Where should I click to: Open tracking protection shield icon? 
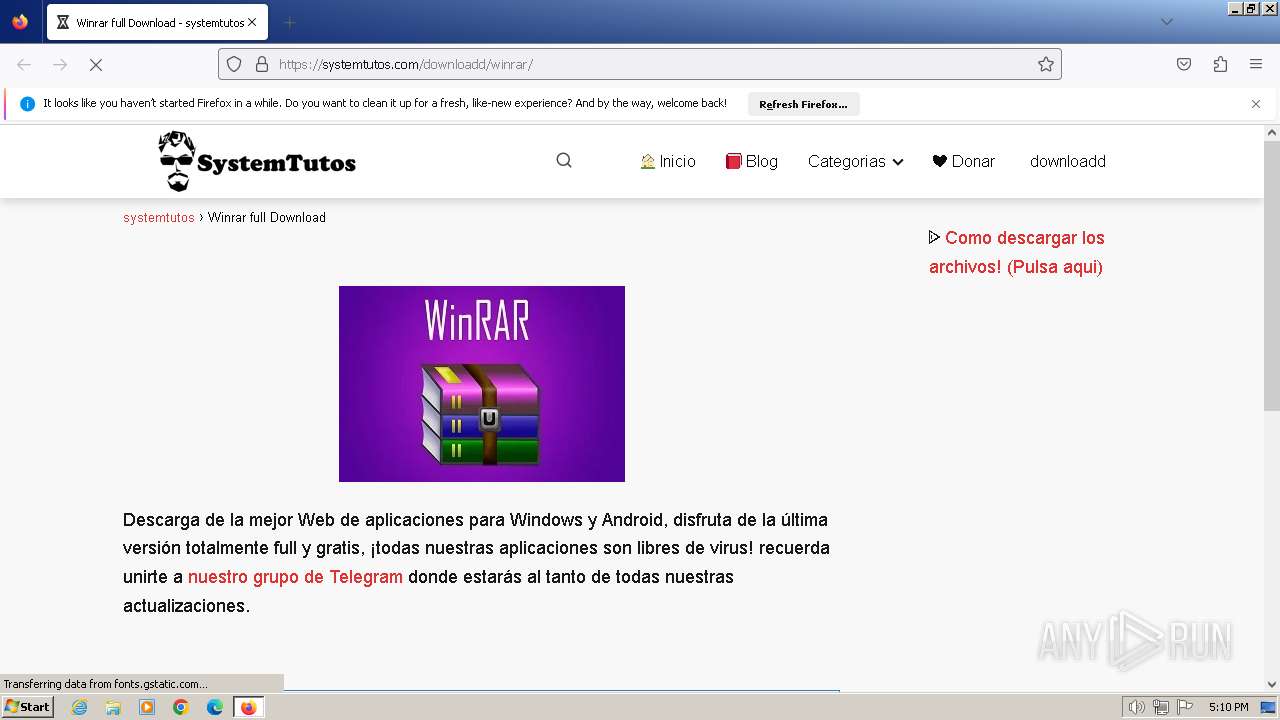tap(234, 64)
